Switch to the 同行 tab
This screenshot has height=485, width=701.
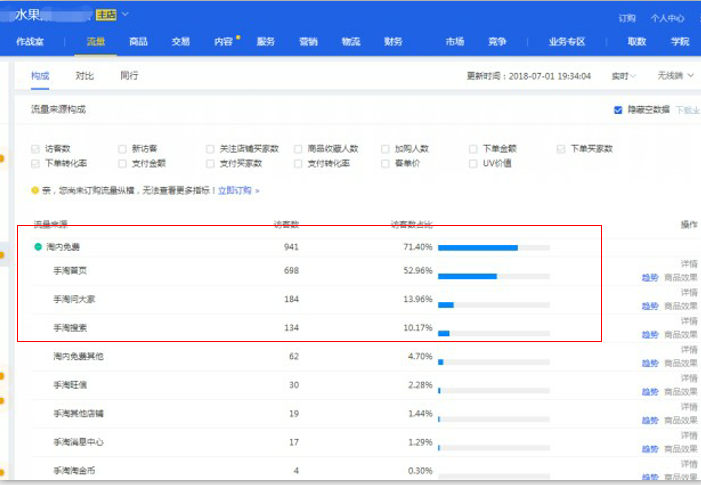129,76
